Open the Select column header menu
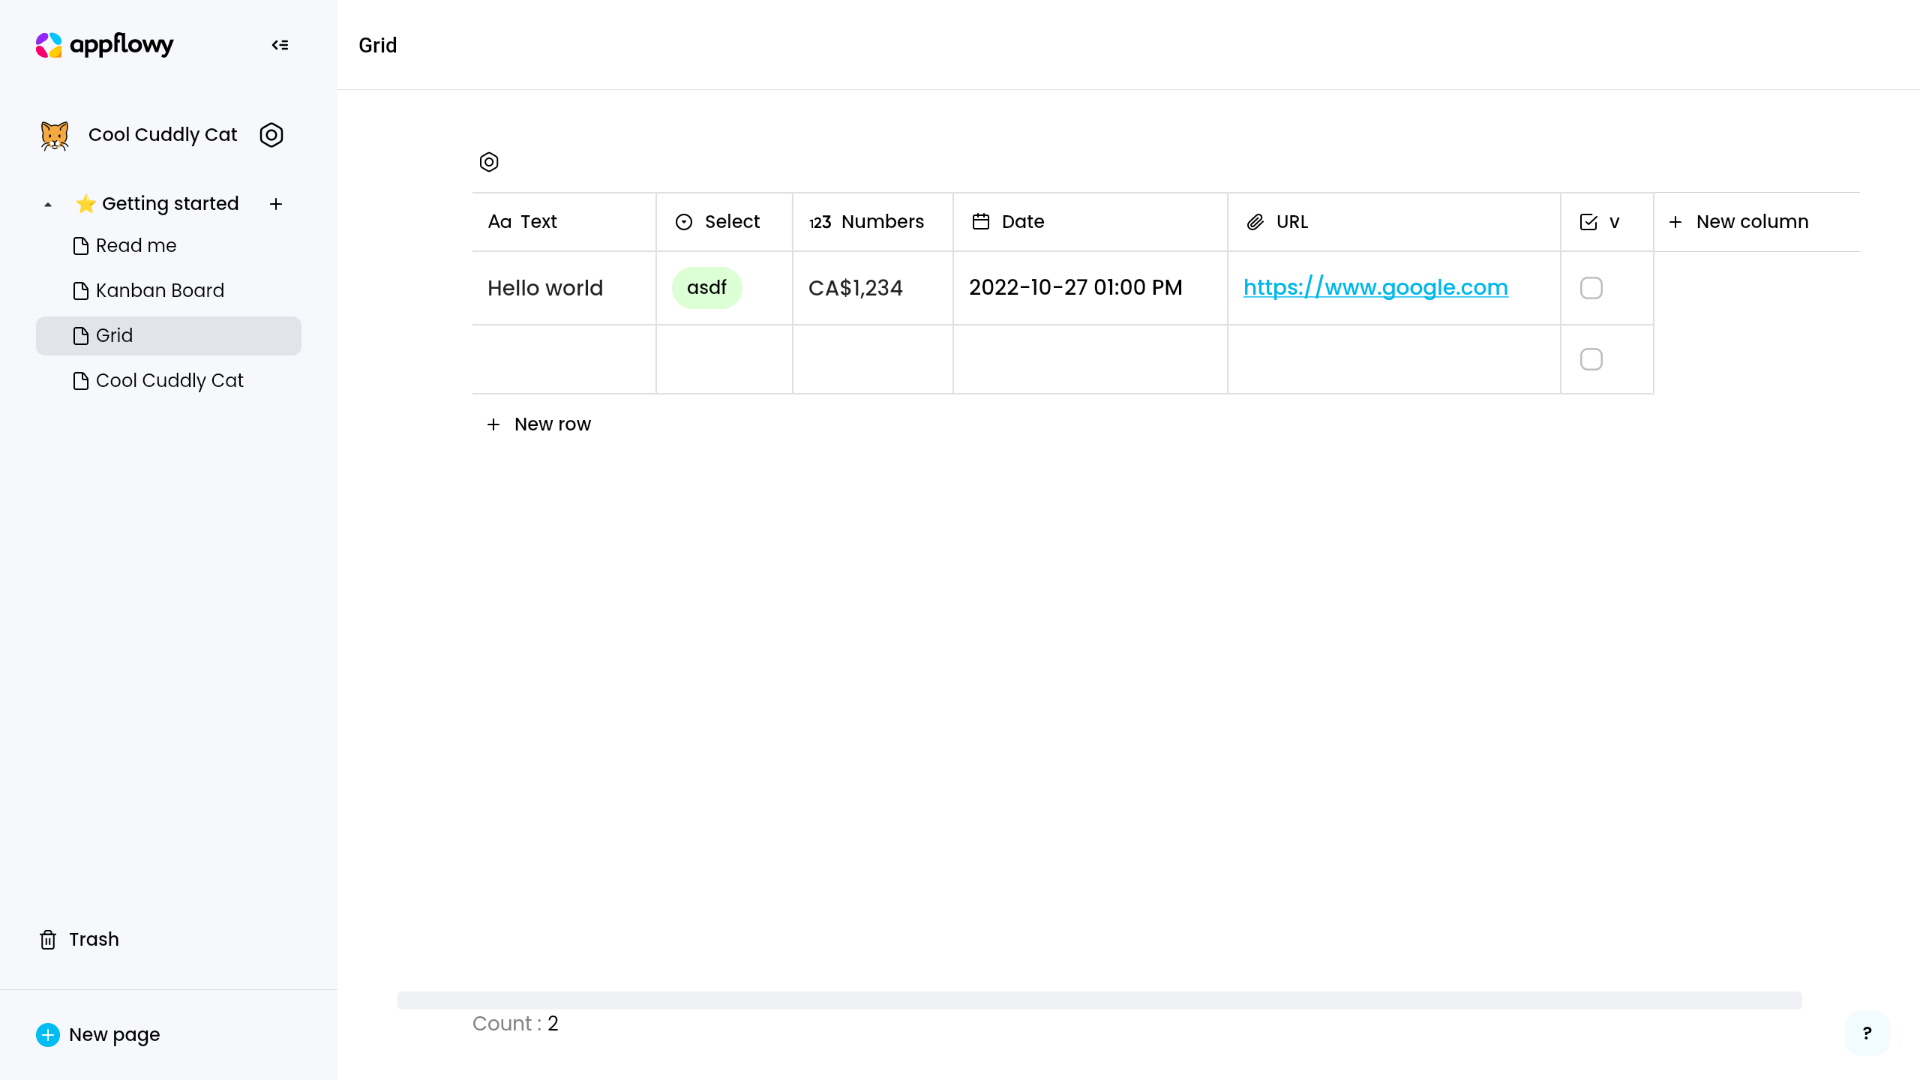This screenshot has height=1080, width=1920. click(723, 222)
